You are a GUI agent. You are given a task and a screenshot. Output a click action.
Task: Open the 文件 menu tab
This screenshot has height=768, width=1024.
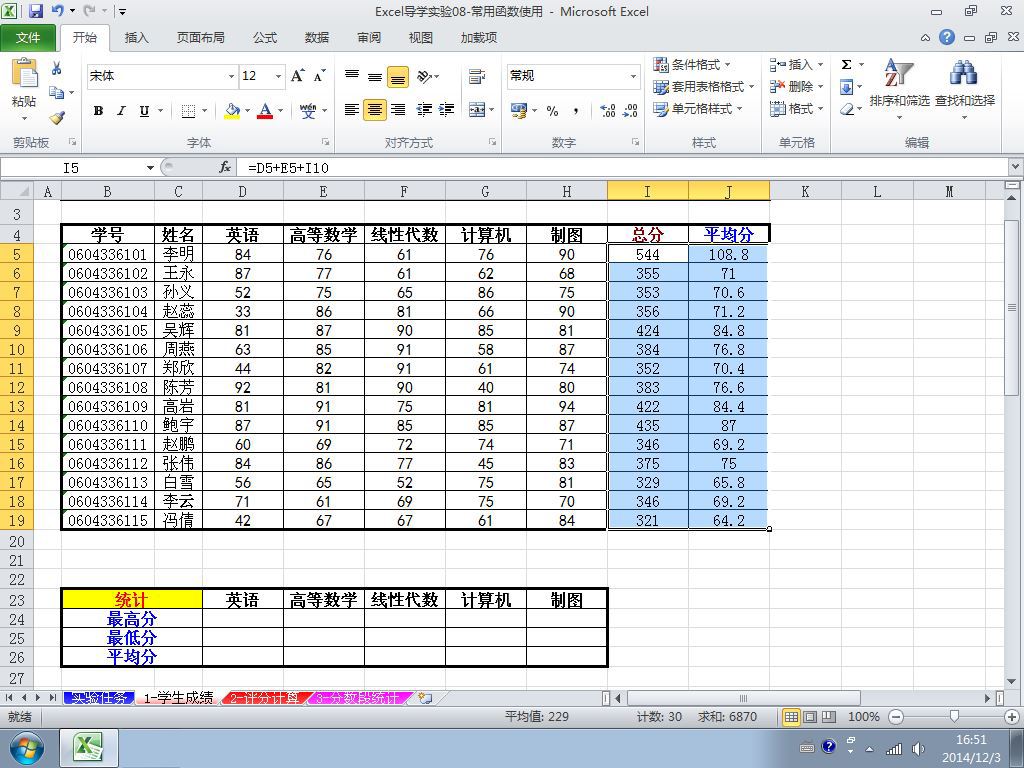(x=28, y=37)
